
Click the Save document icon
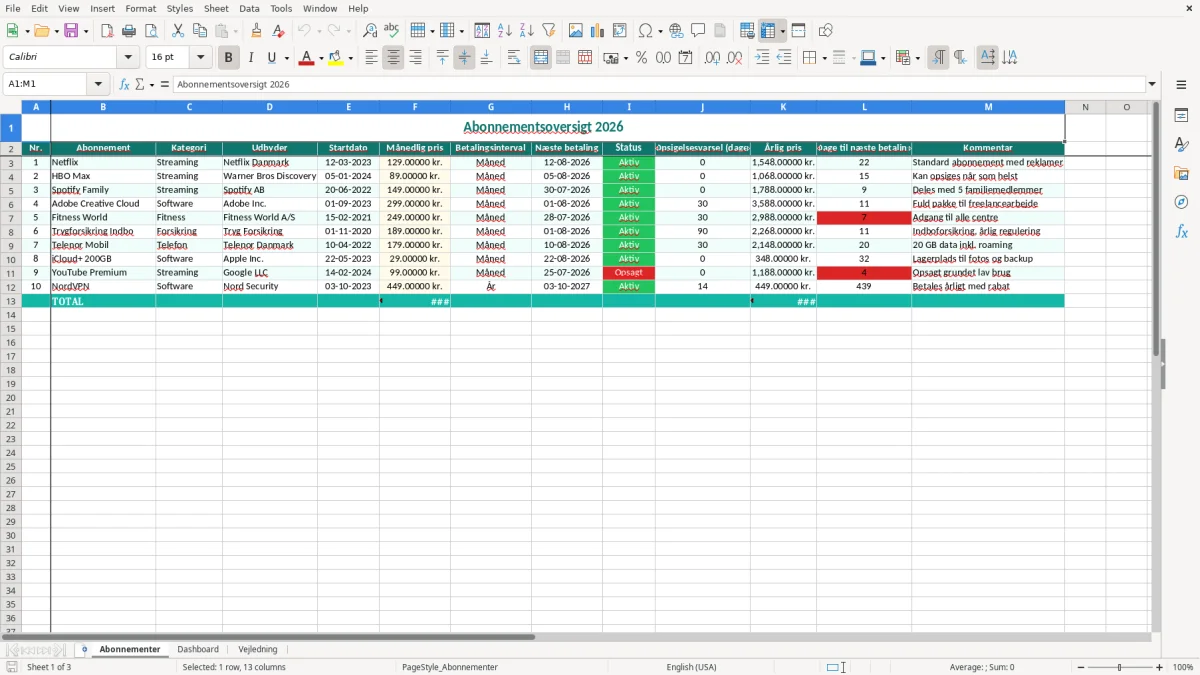pyautogui.click(x=71, y=31)
